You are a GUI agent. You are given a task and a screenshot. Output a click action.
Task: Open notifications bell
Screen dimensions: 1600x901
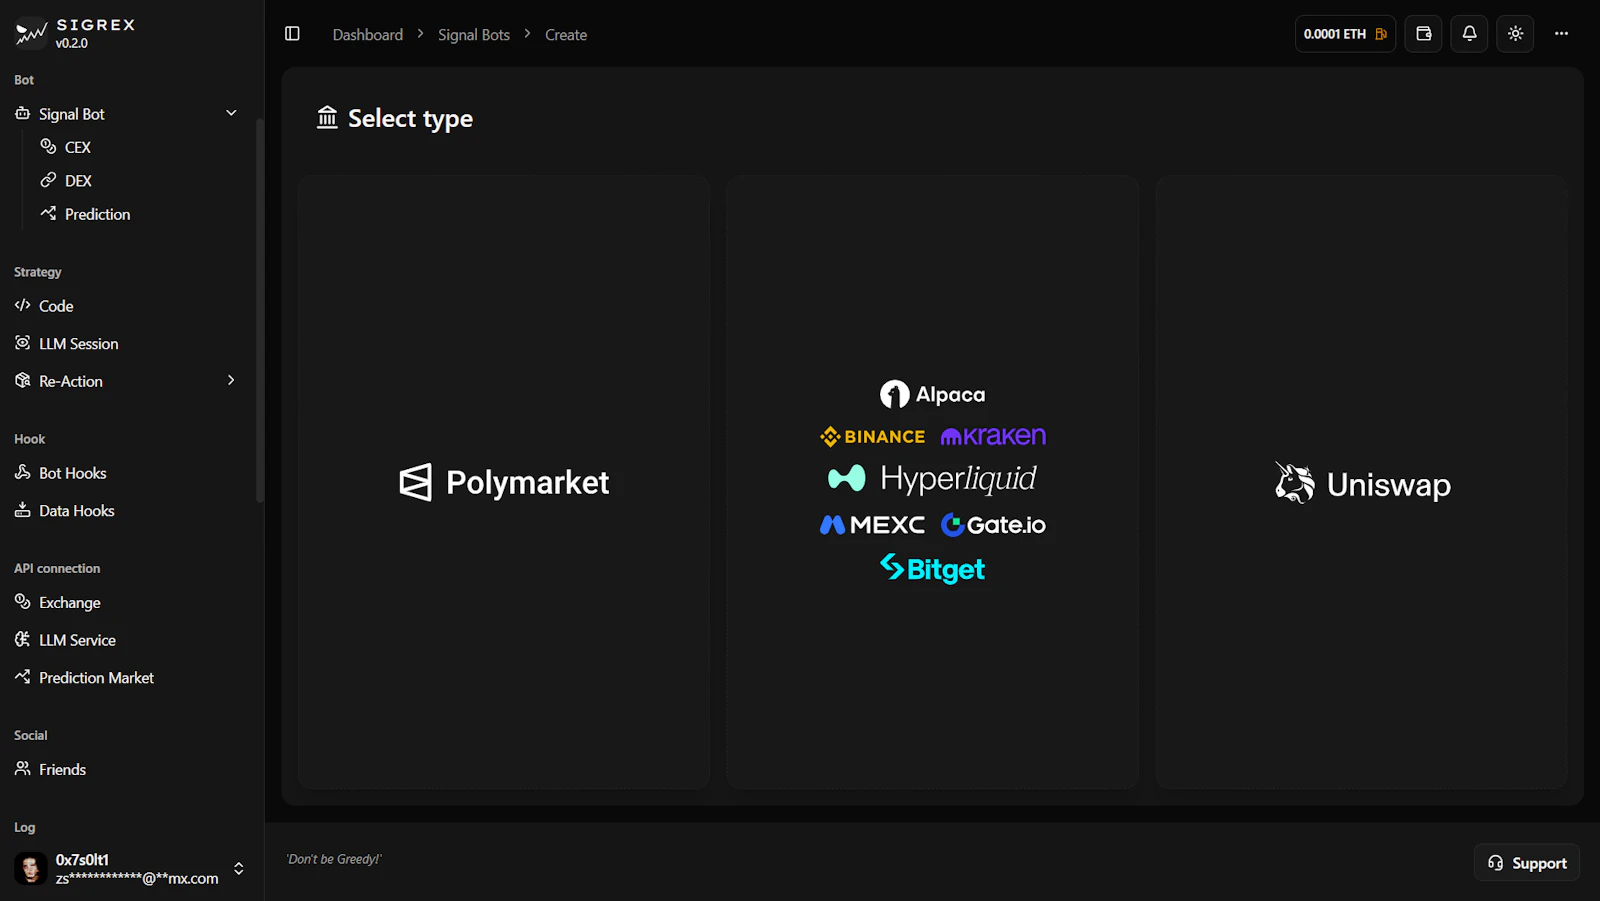(x=1469, y=34)
